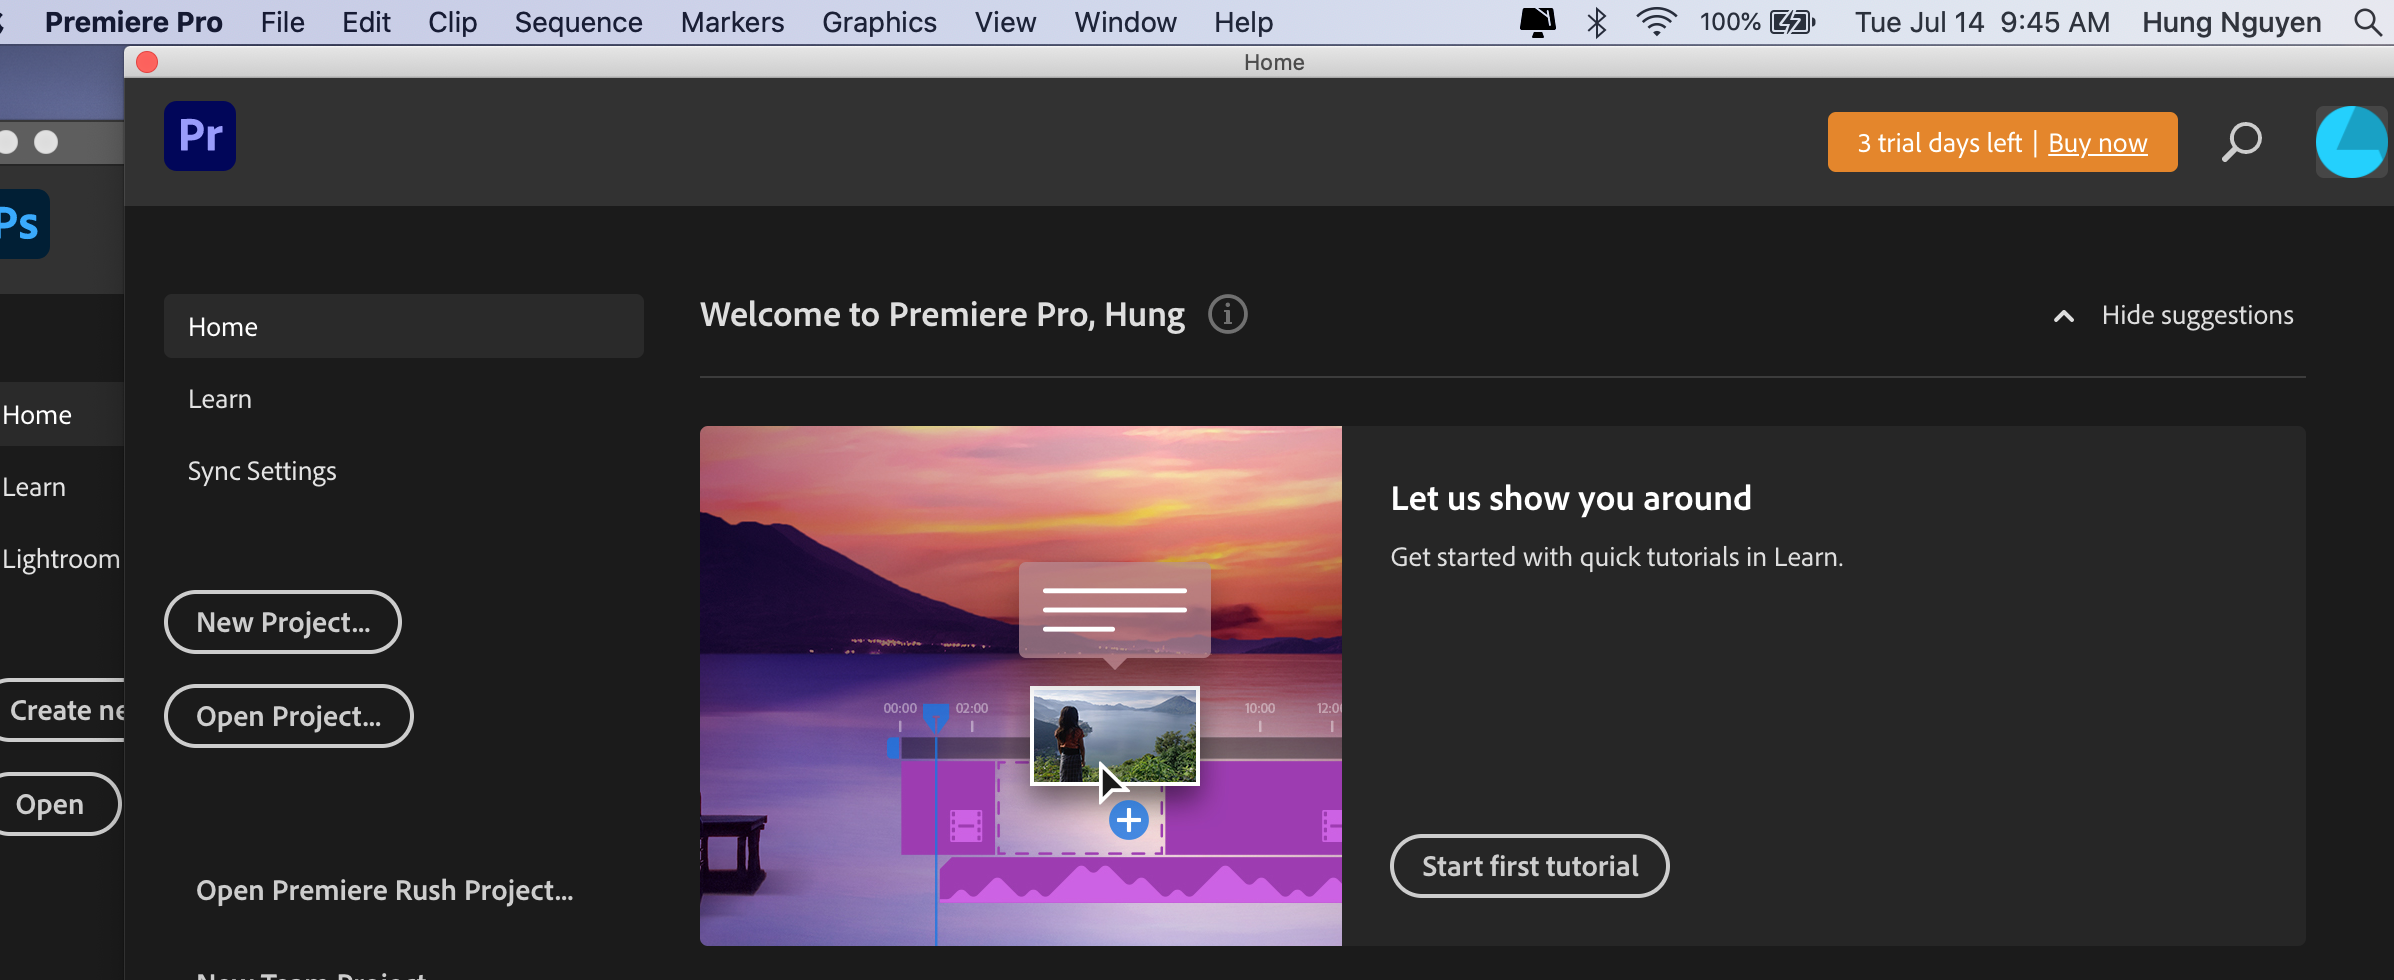Click the Buy now link

2097,143
